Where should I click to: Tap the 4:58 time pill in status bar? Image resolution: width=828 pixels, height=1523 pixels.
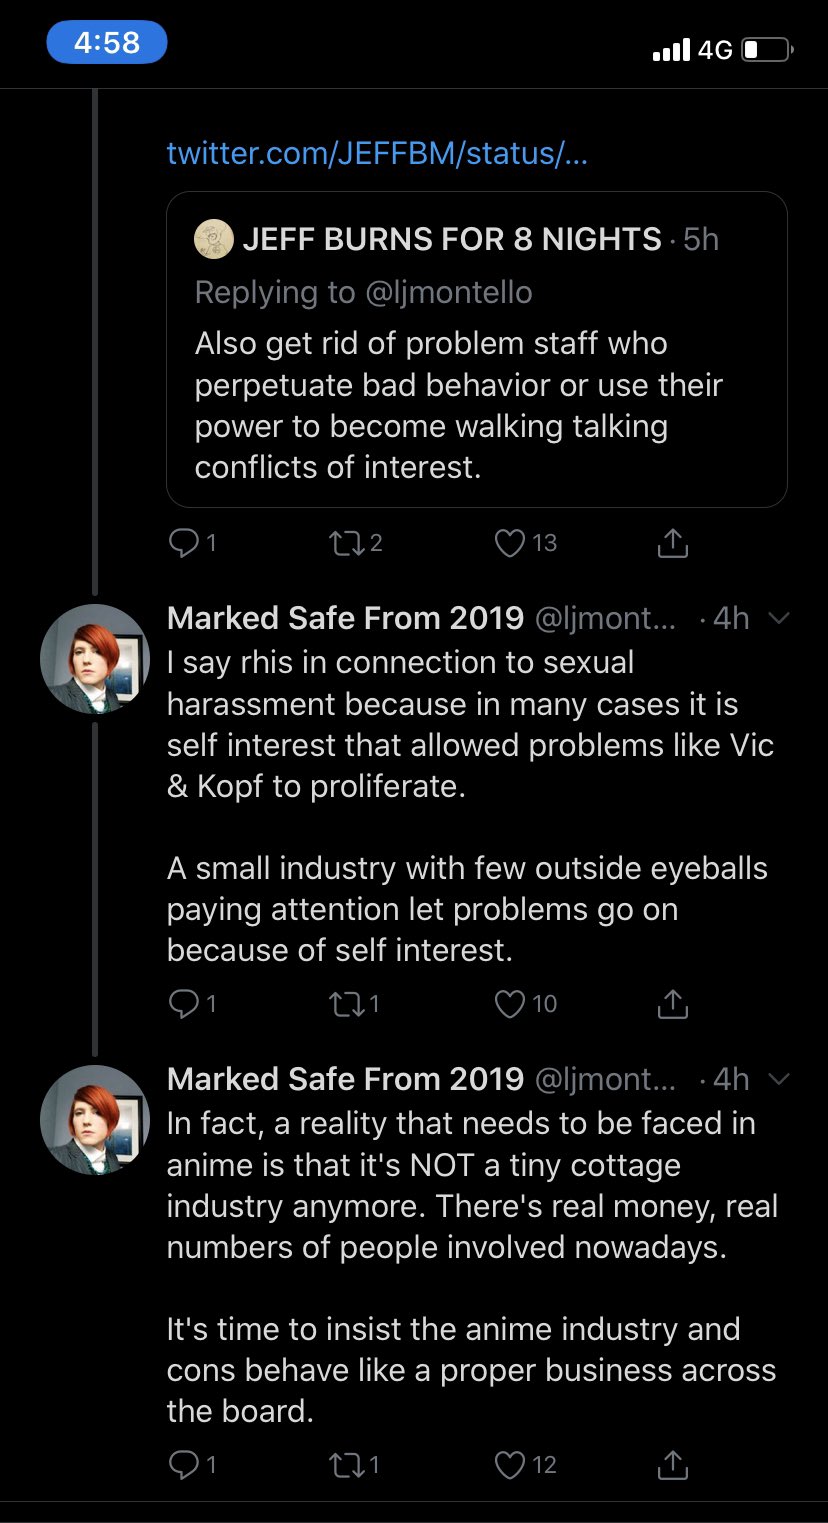click(106, 43)
